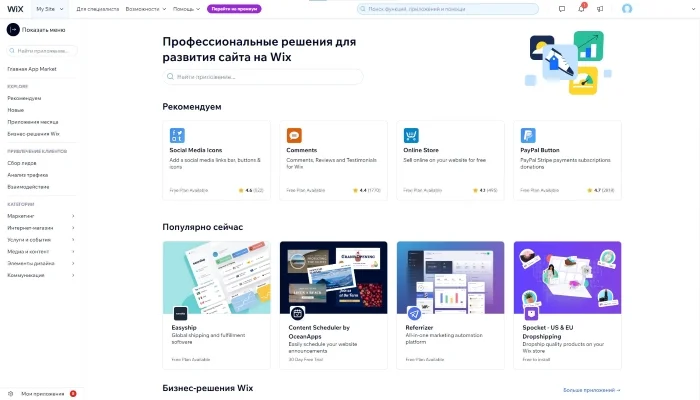Click the sidebar app search field
Viewport: 700px width, 400px height.
coord(42,51)
